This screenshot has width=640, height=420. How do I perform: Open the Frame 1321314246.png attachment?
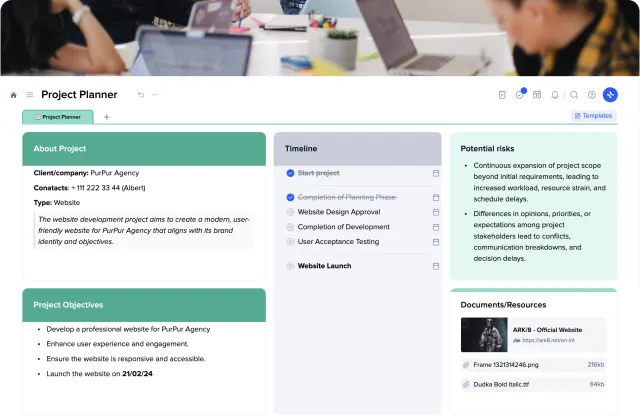533,365
